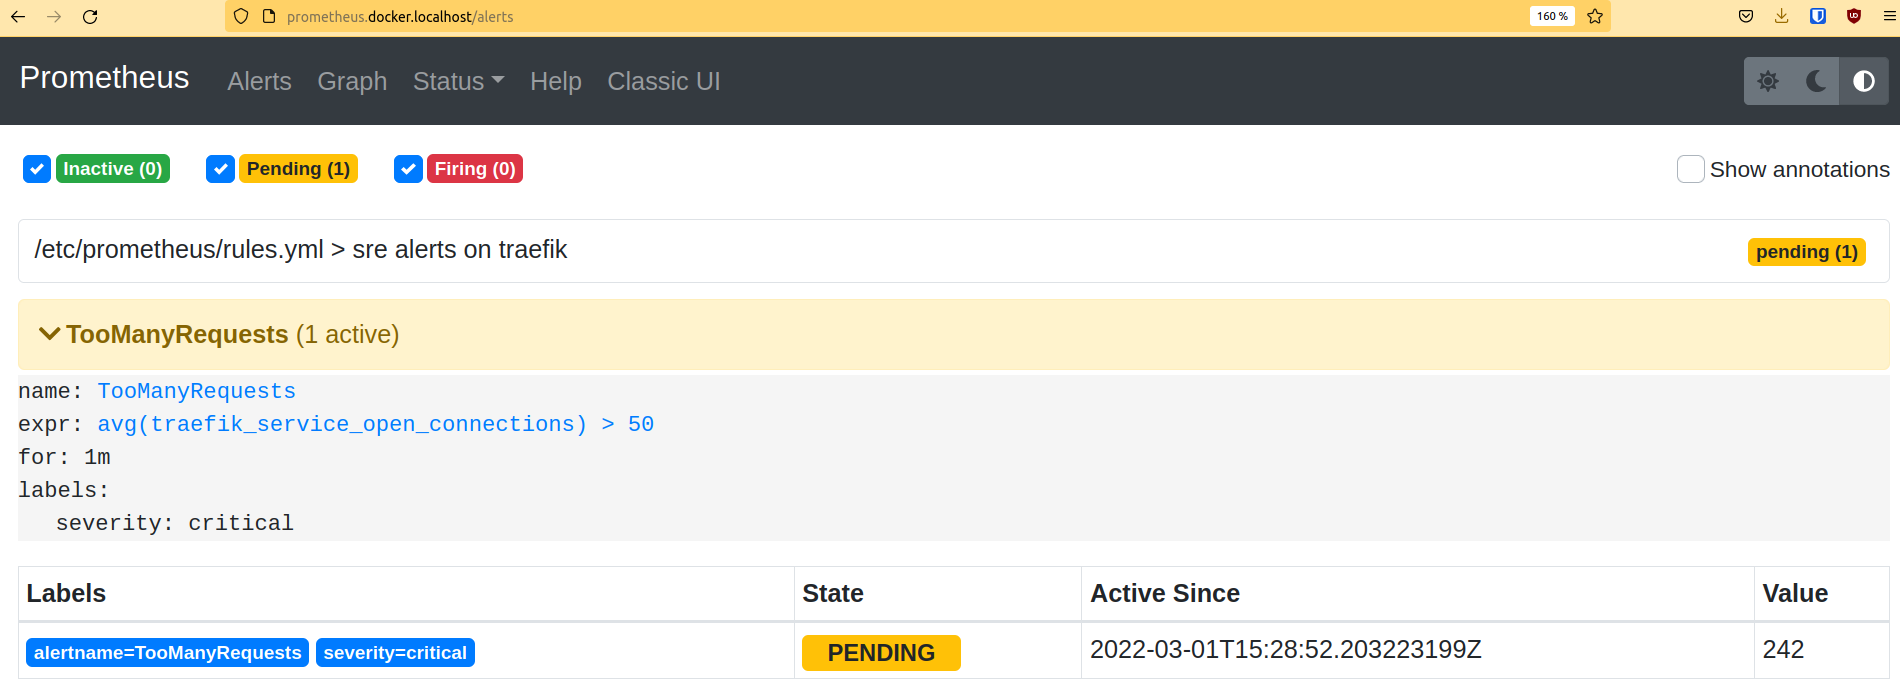1900x696 pixels.
Task: Enable the Show annotations checkbox
Action: [x=1690, y=169]
